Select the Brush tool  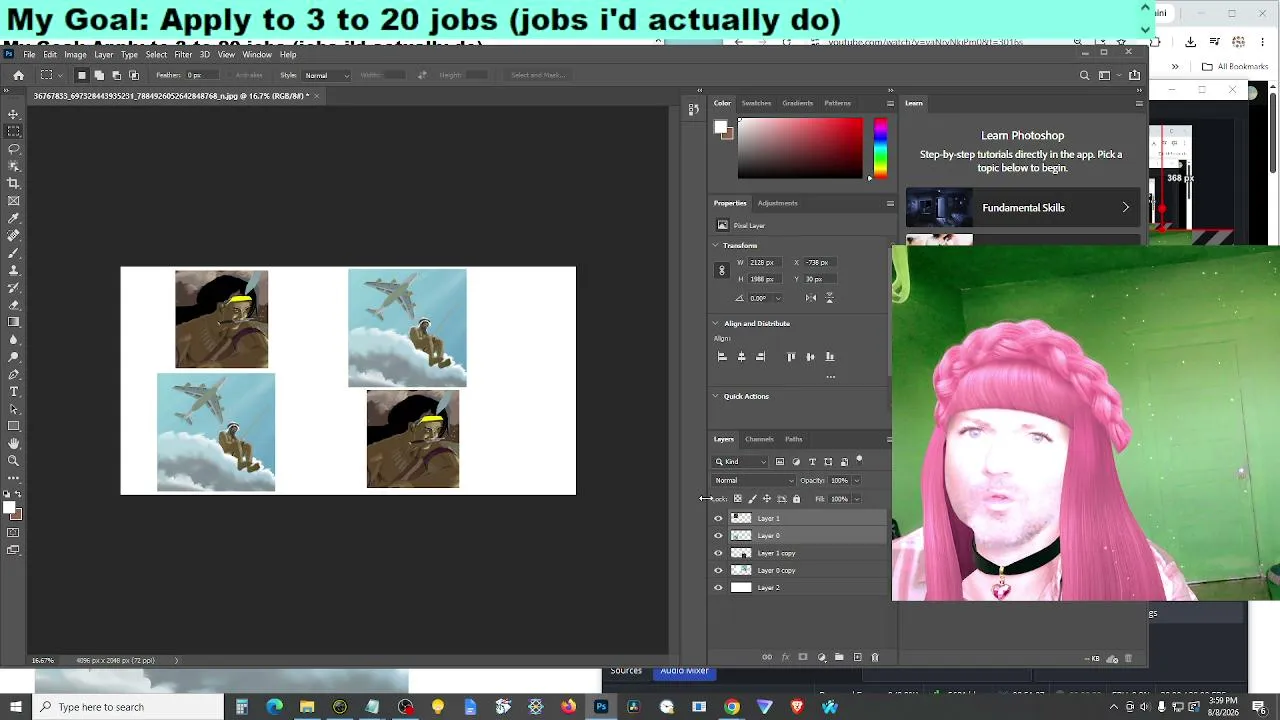tap(13, 253)
